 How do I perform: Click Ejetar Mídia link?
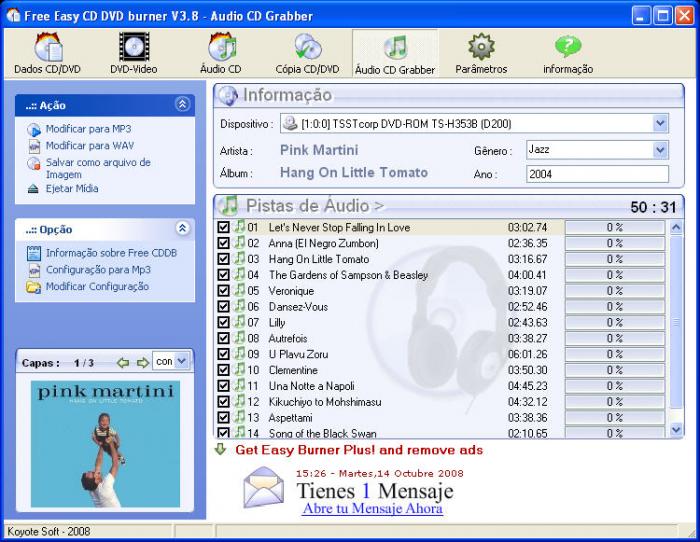tap(72, 188)
